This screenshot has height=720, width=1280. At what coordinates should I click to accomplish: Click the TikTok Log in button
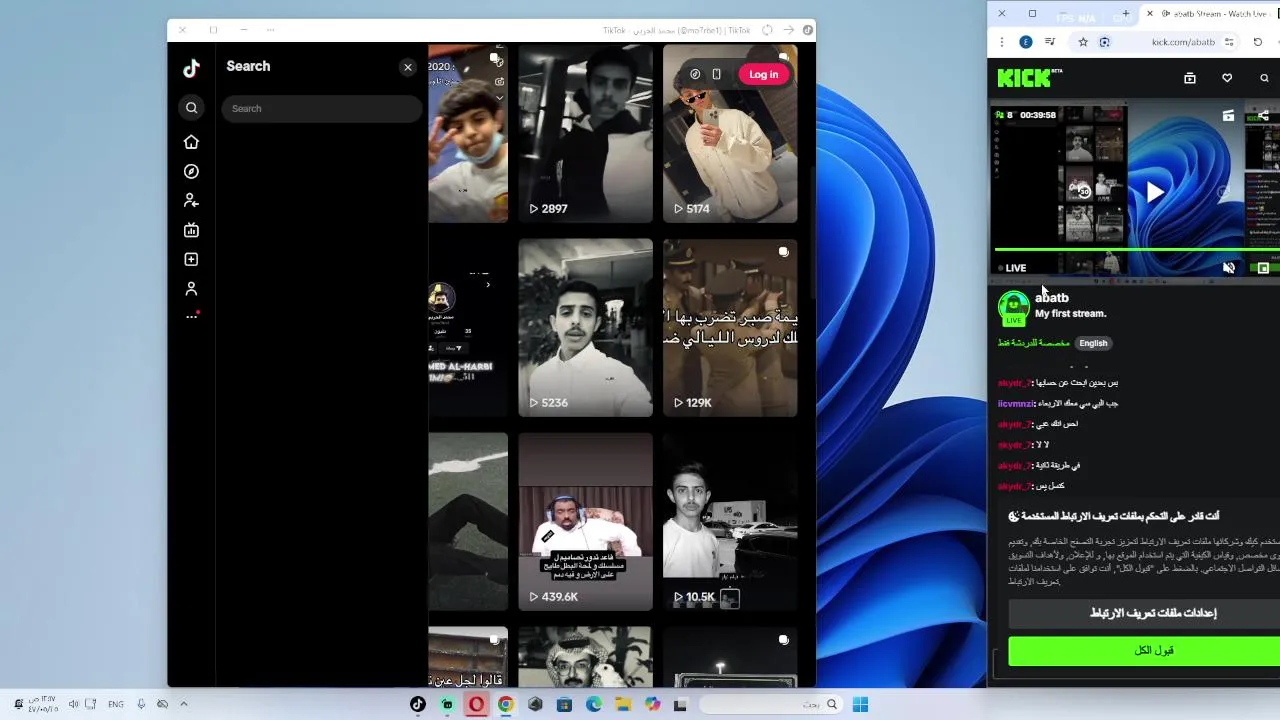click(763, 74)
